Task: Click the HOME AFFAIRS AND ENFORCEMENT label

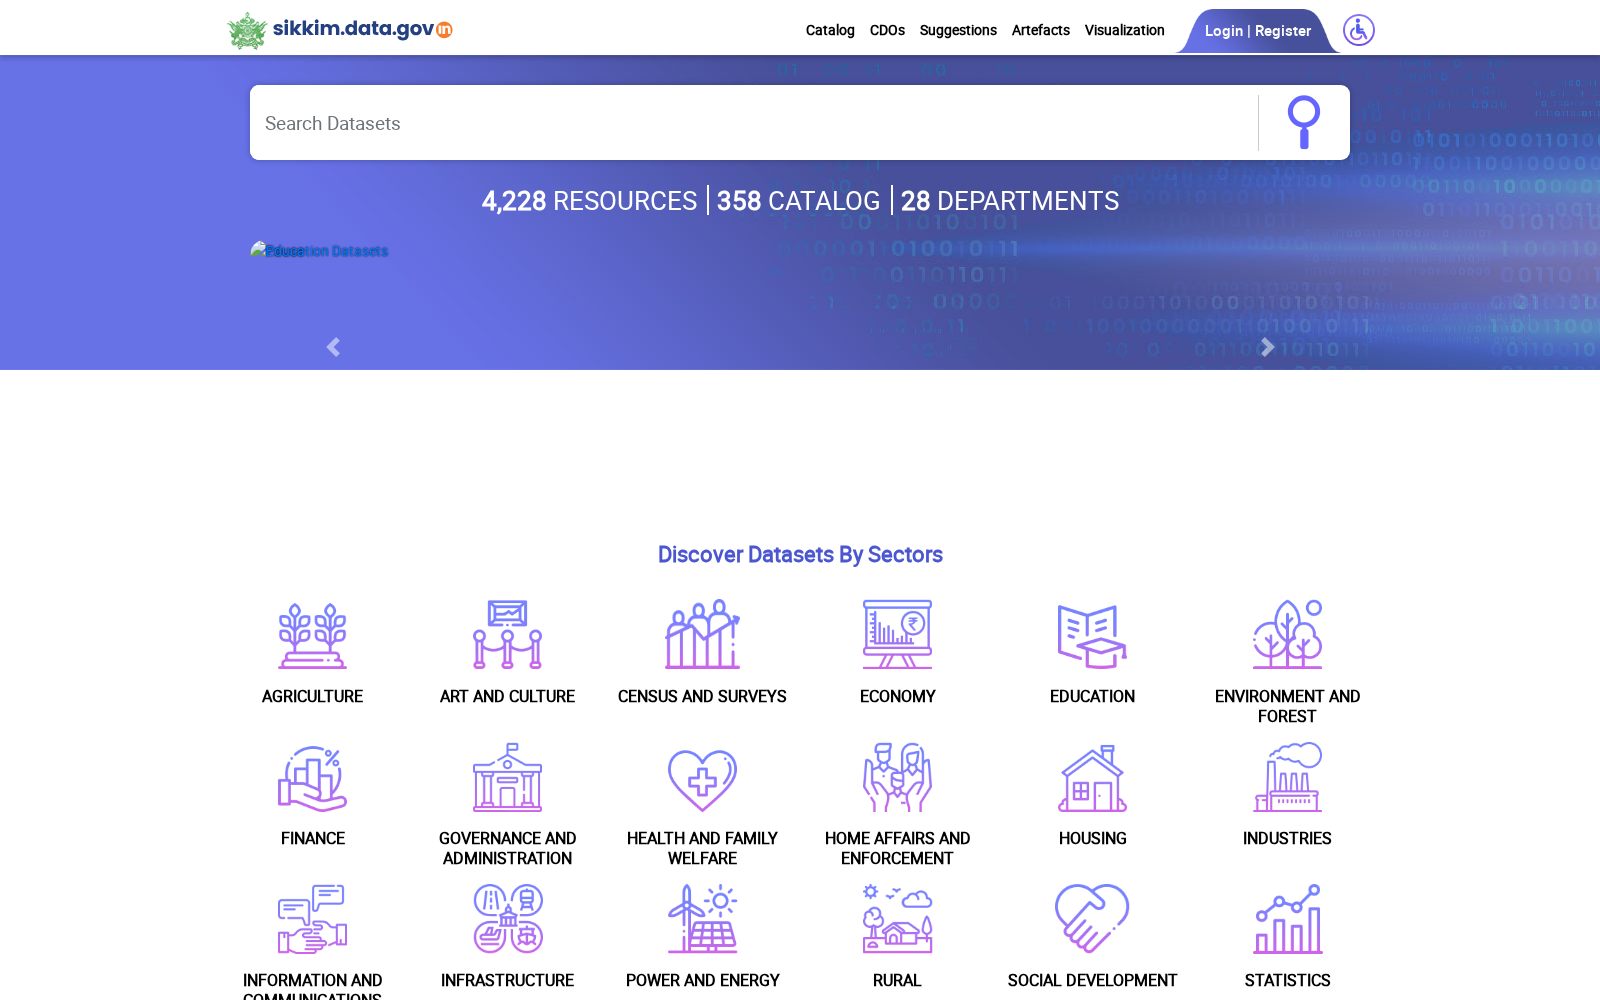Action: 897,848
